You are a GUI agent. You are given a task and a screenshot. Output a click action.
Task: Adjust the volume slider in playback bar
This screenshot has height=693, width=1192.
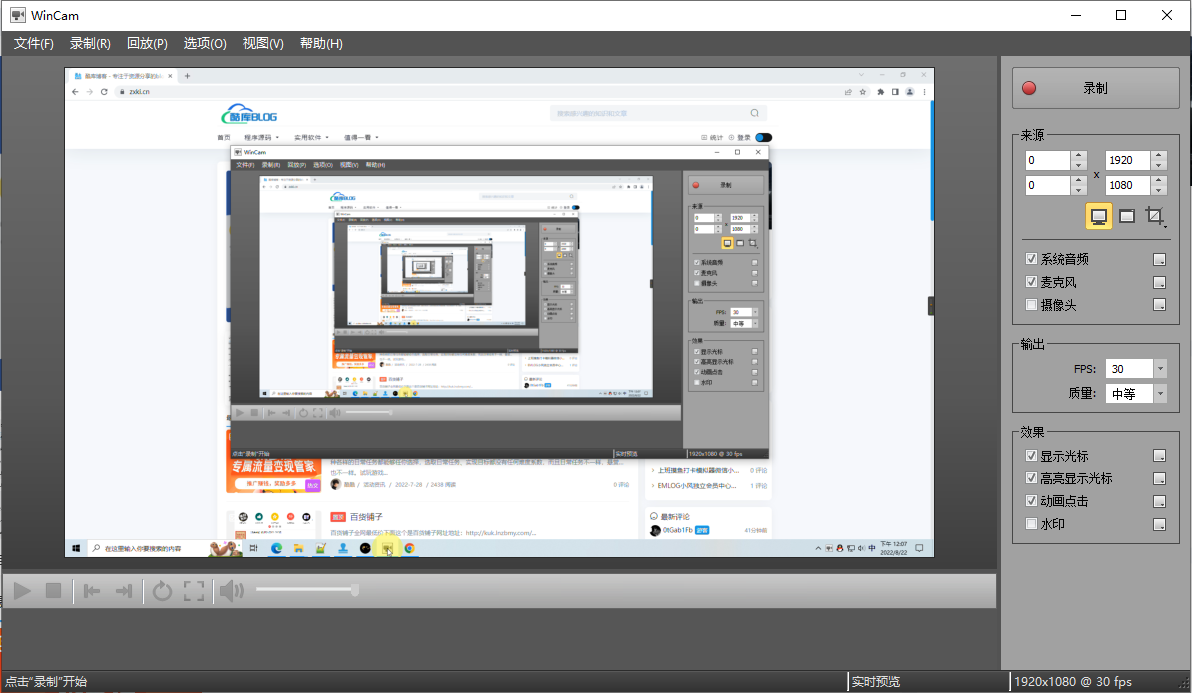click(305, 590)
